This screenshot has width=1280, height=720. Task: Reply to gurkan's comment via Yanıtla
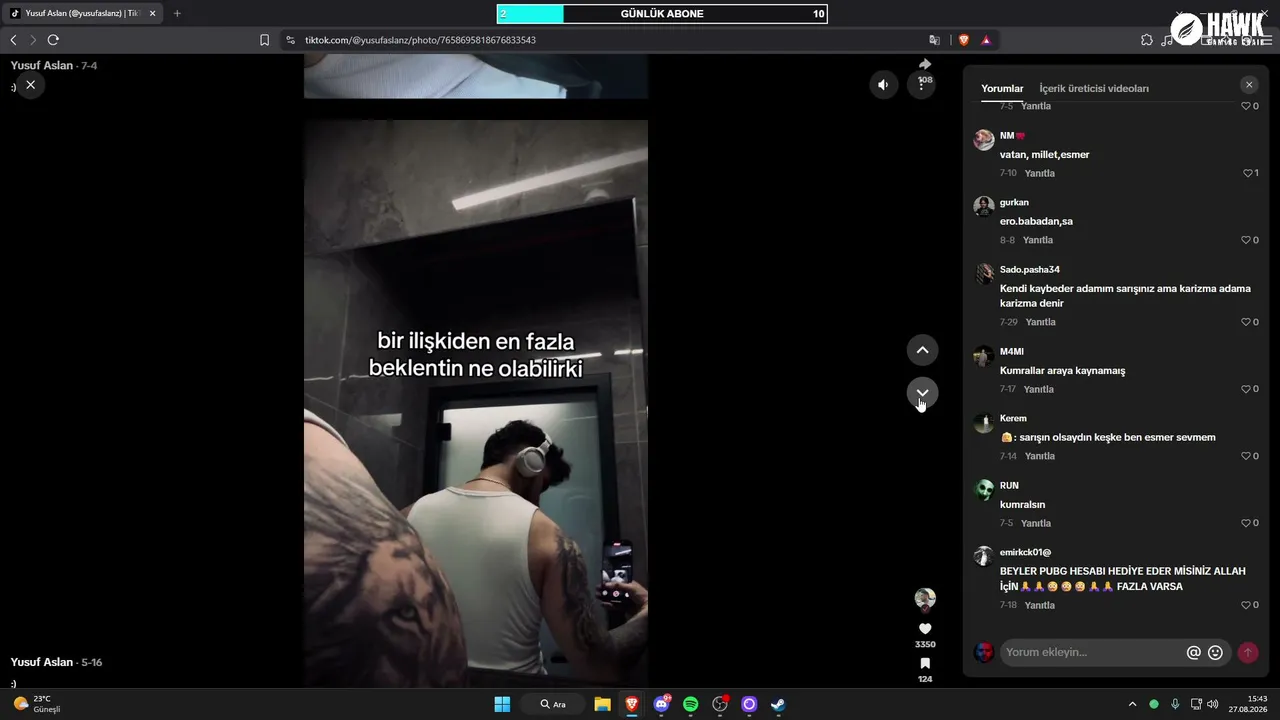(x=1038, y=240)
